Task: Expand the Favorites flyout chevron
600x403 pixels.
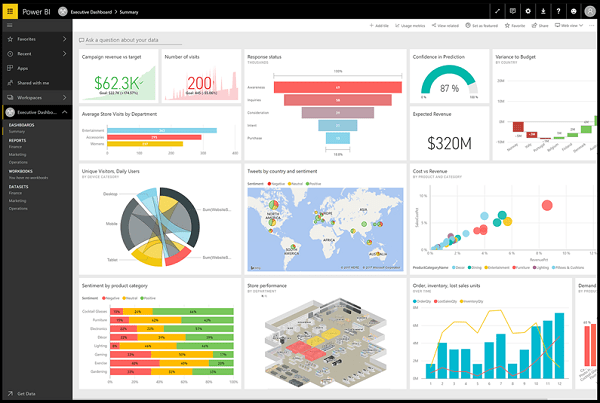Action: (64, 39)
